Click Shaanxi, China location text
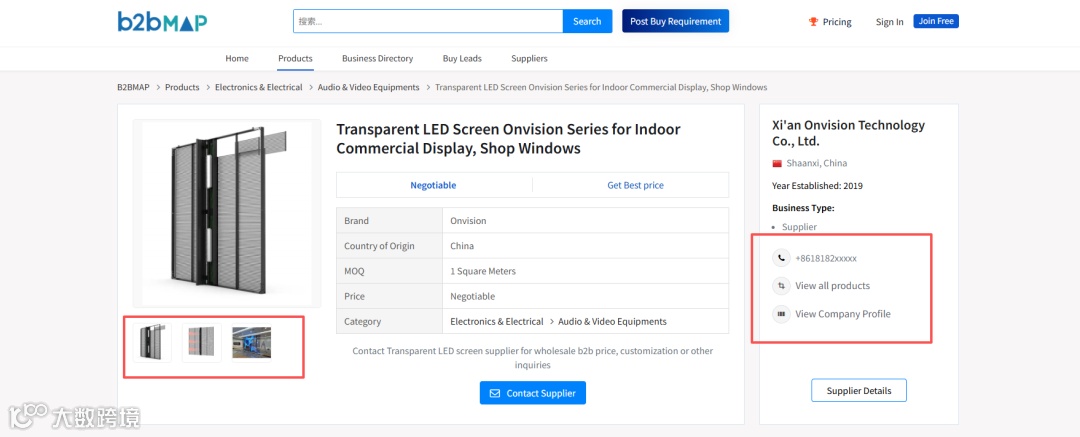 click(x=817, y=163)
